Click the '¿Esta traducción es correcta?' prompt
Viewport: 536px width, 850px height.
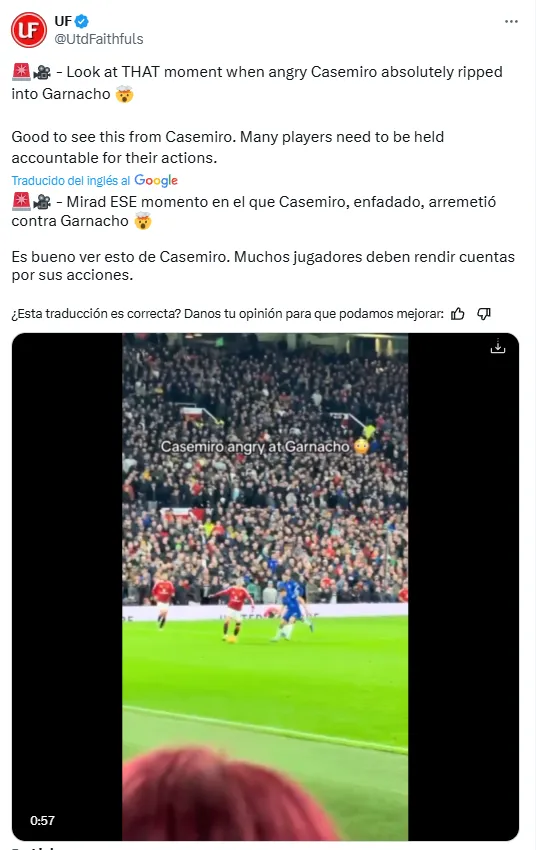coord(96,313)
